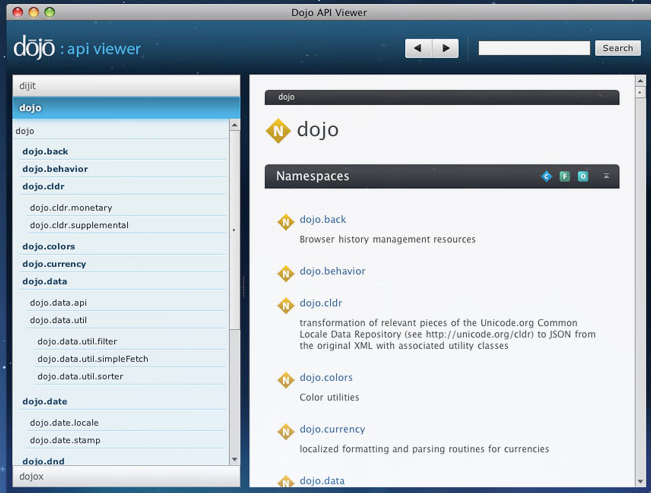
Task: Focus the search text field
Action: [534, 48]
